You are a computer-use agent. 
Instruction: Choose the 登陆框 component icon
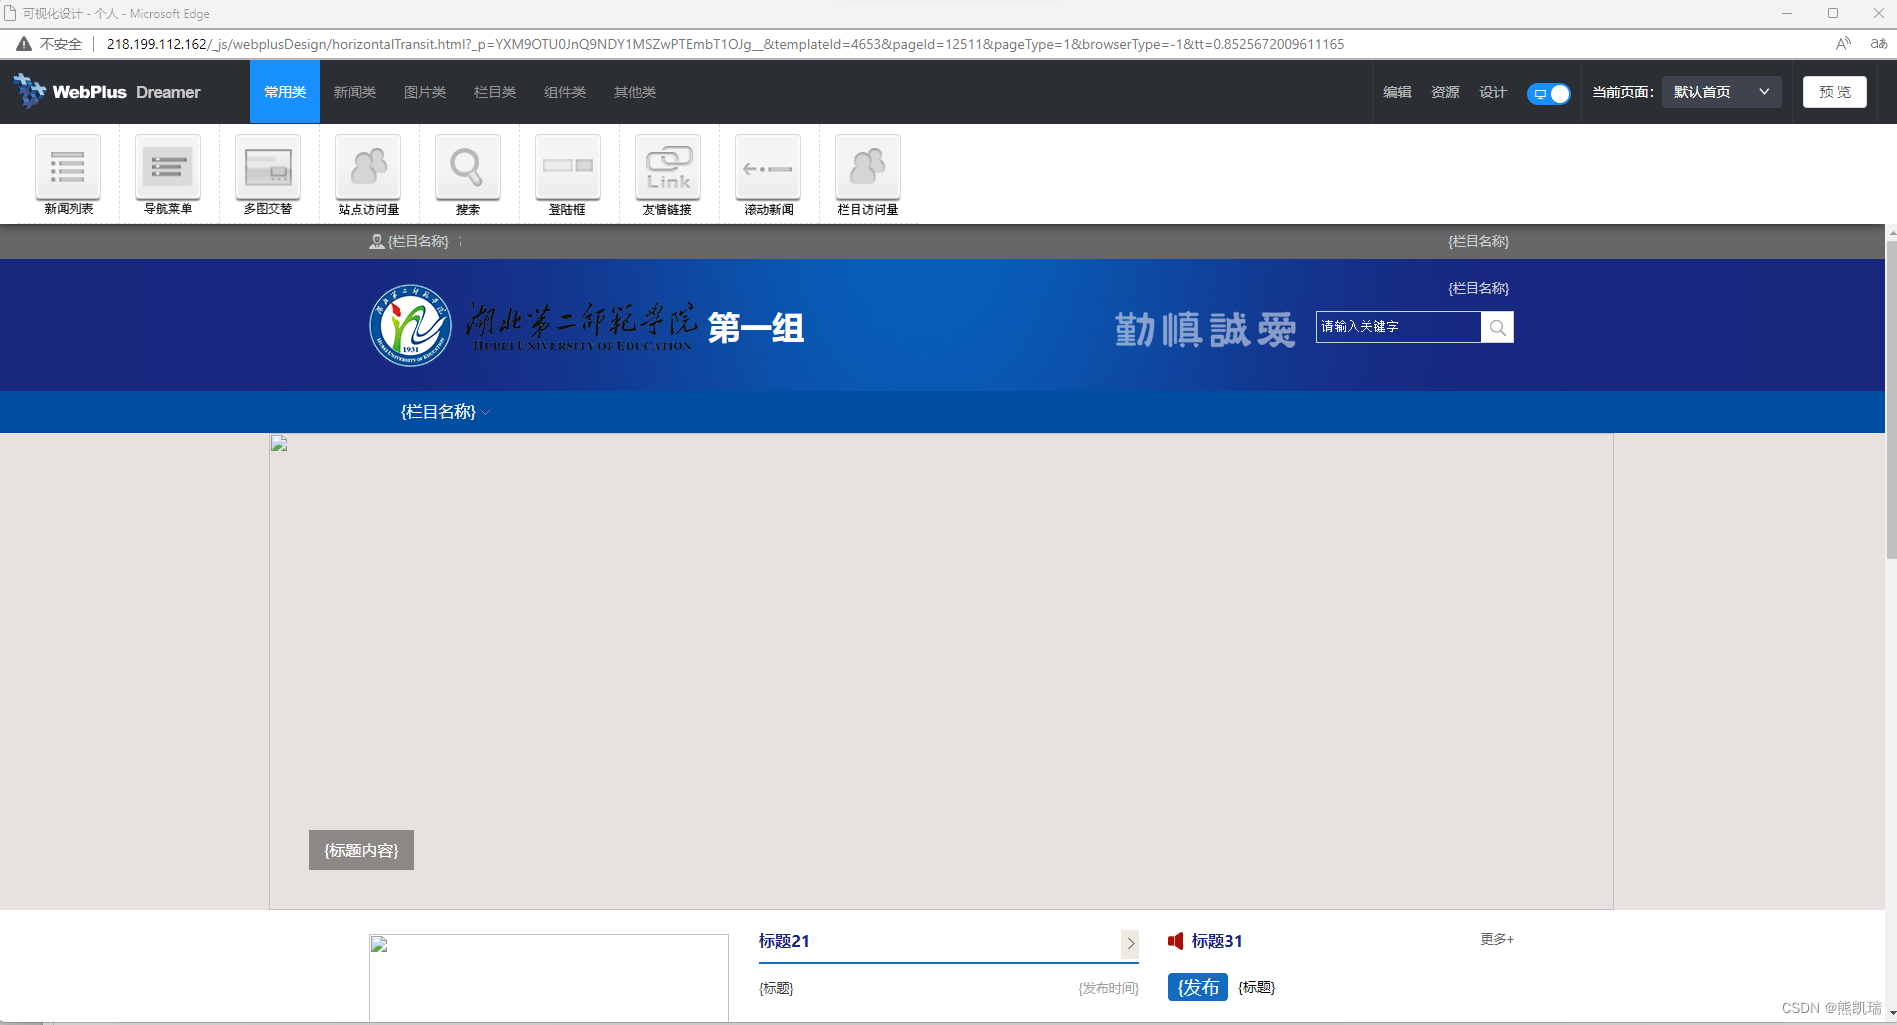coord(567,174)
